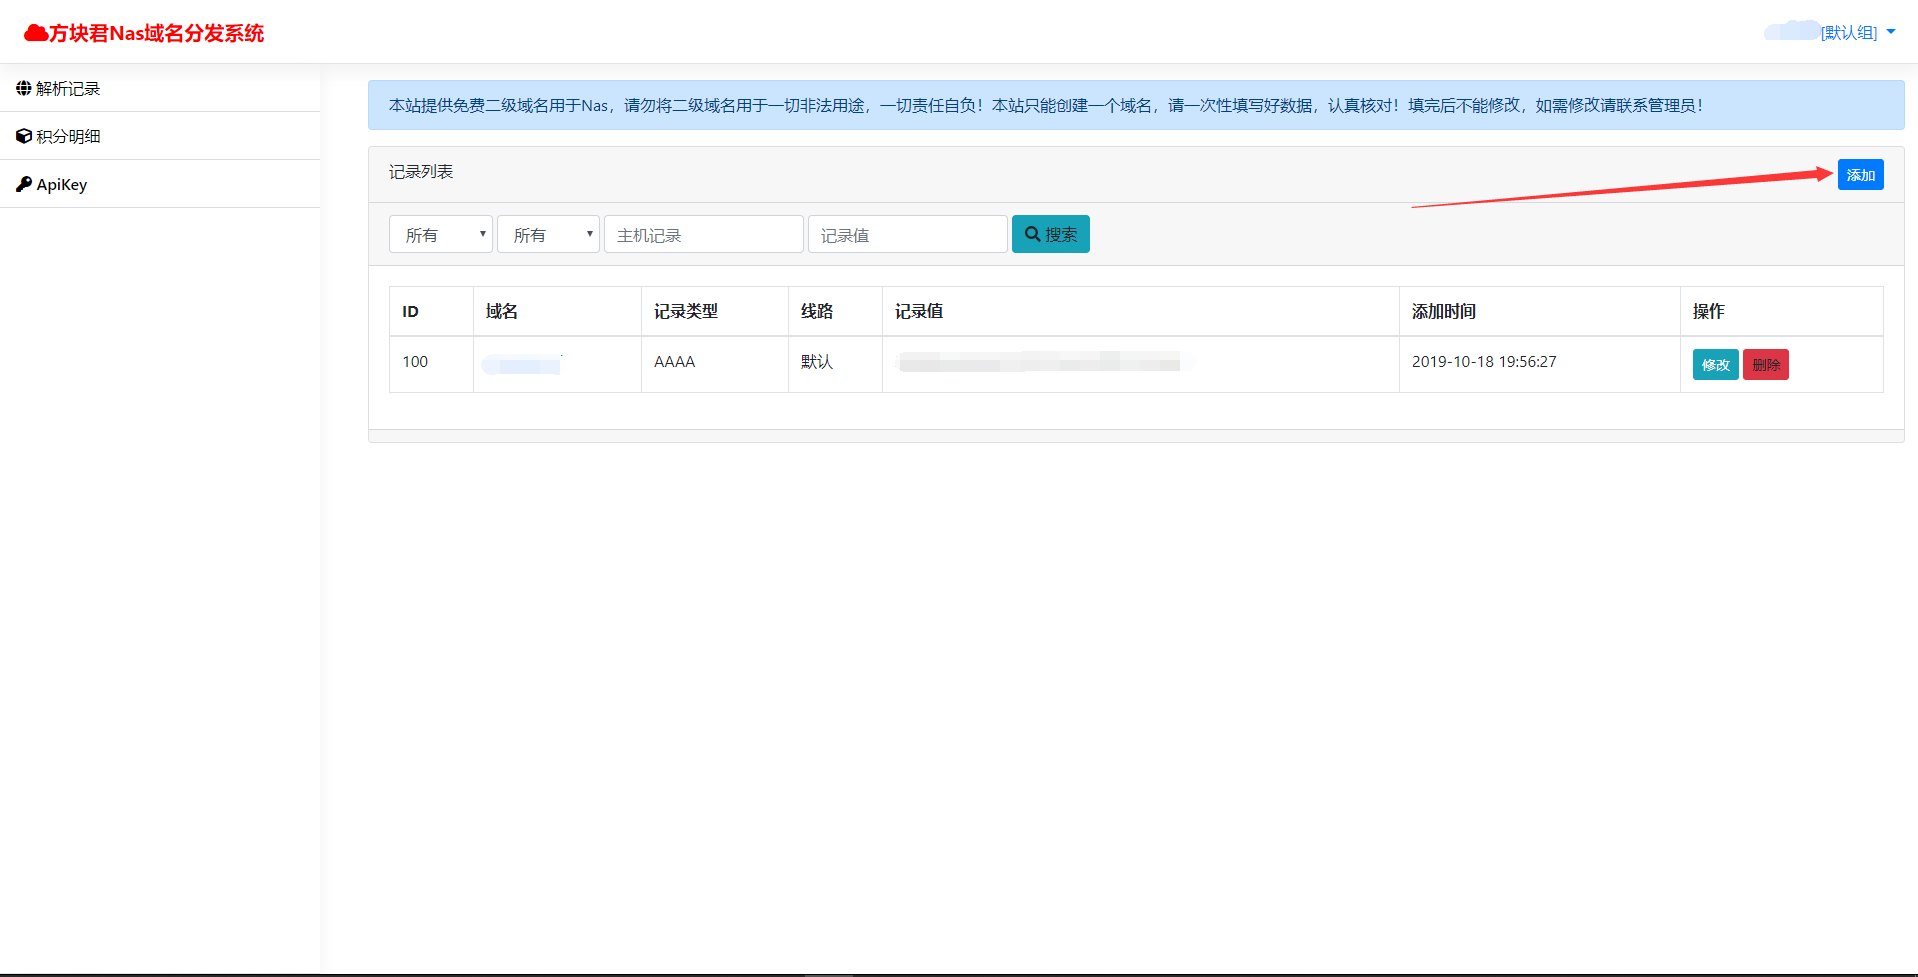The image size is (1918, 977).
Task: Focus the 主机记录 search field
Action: (x=703, y=235)
